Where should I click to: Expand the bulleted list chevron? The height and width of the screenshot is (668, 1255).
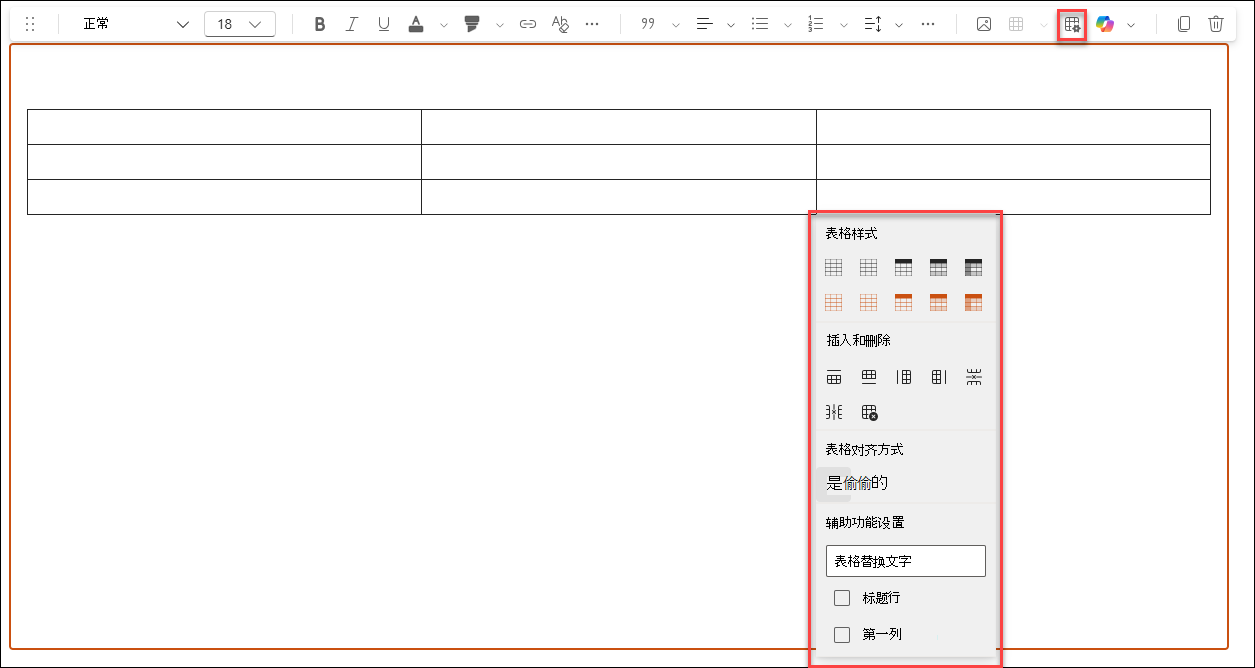pyautogui.click(x=788, y=24)
